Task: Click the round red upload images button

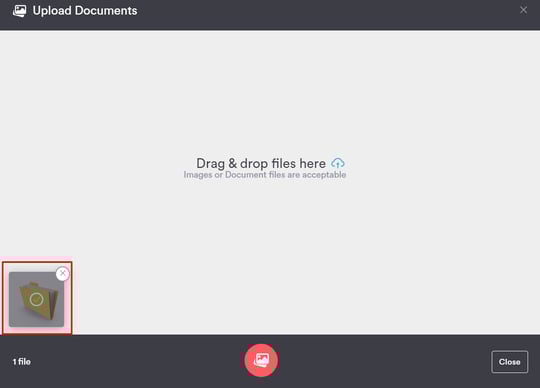Action: (261, 360)
